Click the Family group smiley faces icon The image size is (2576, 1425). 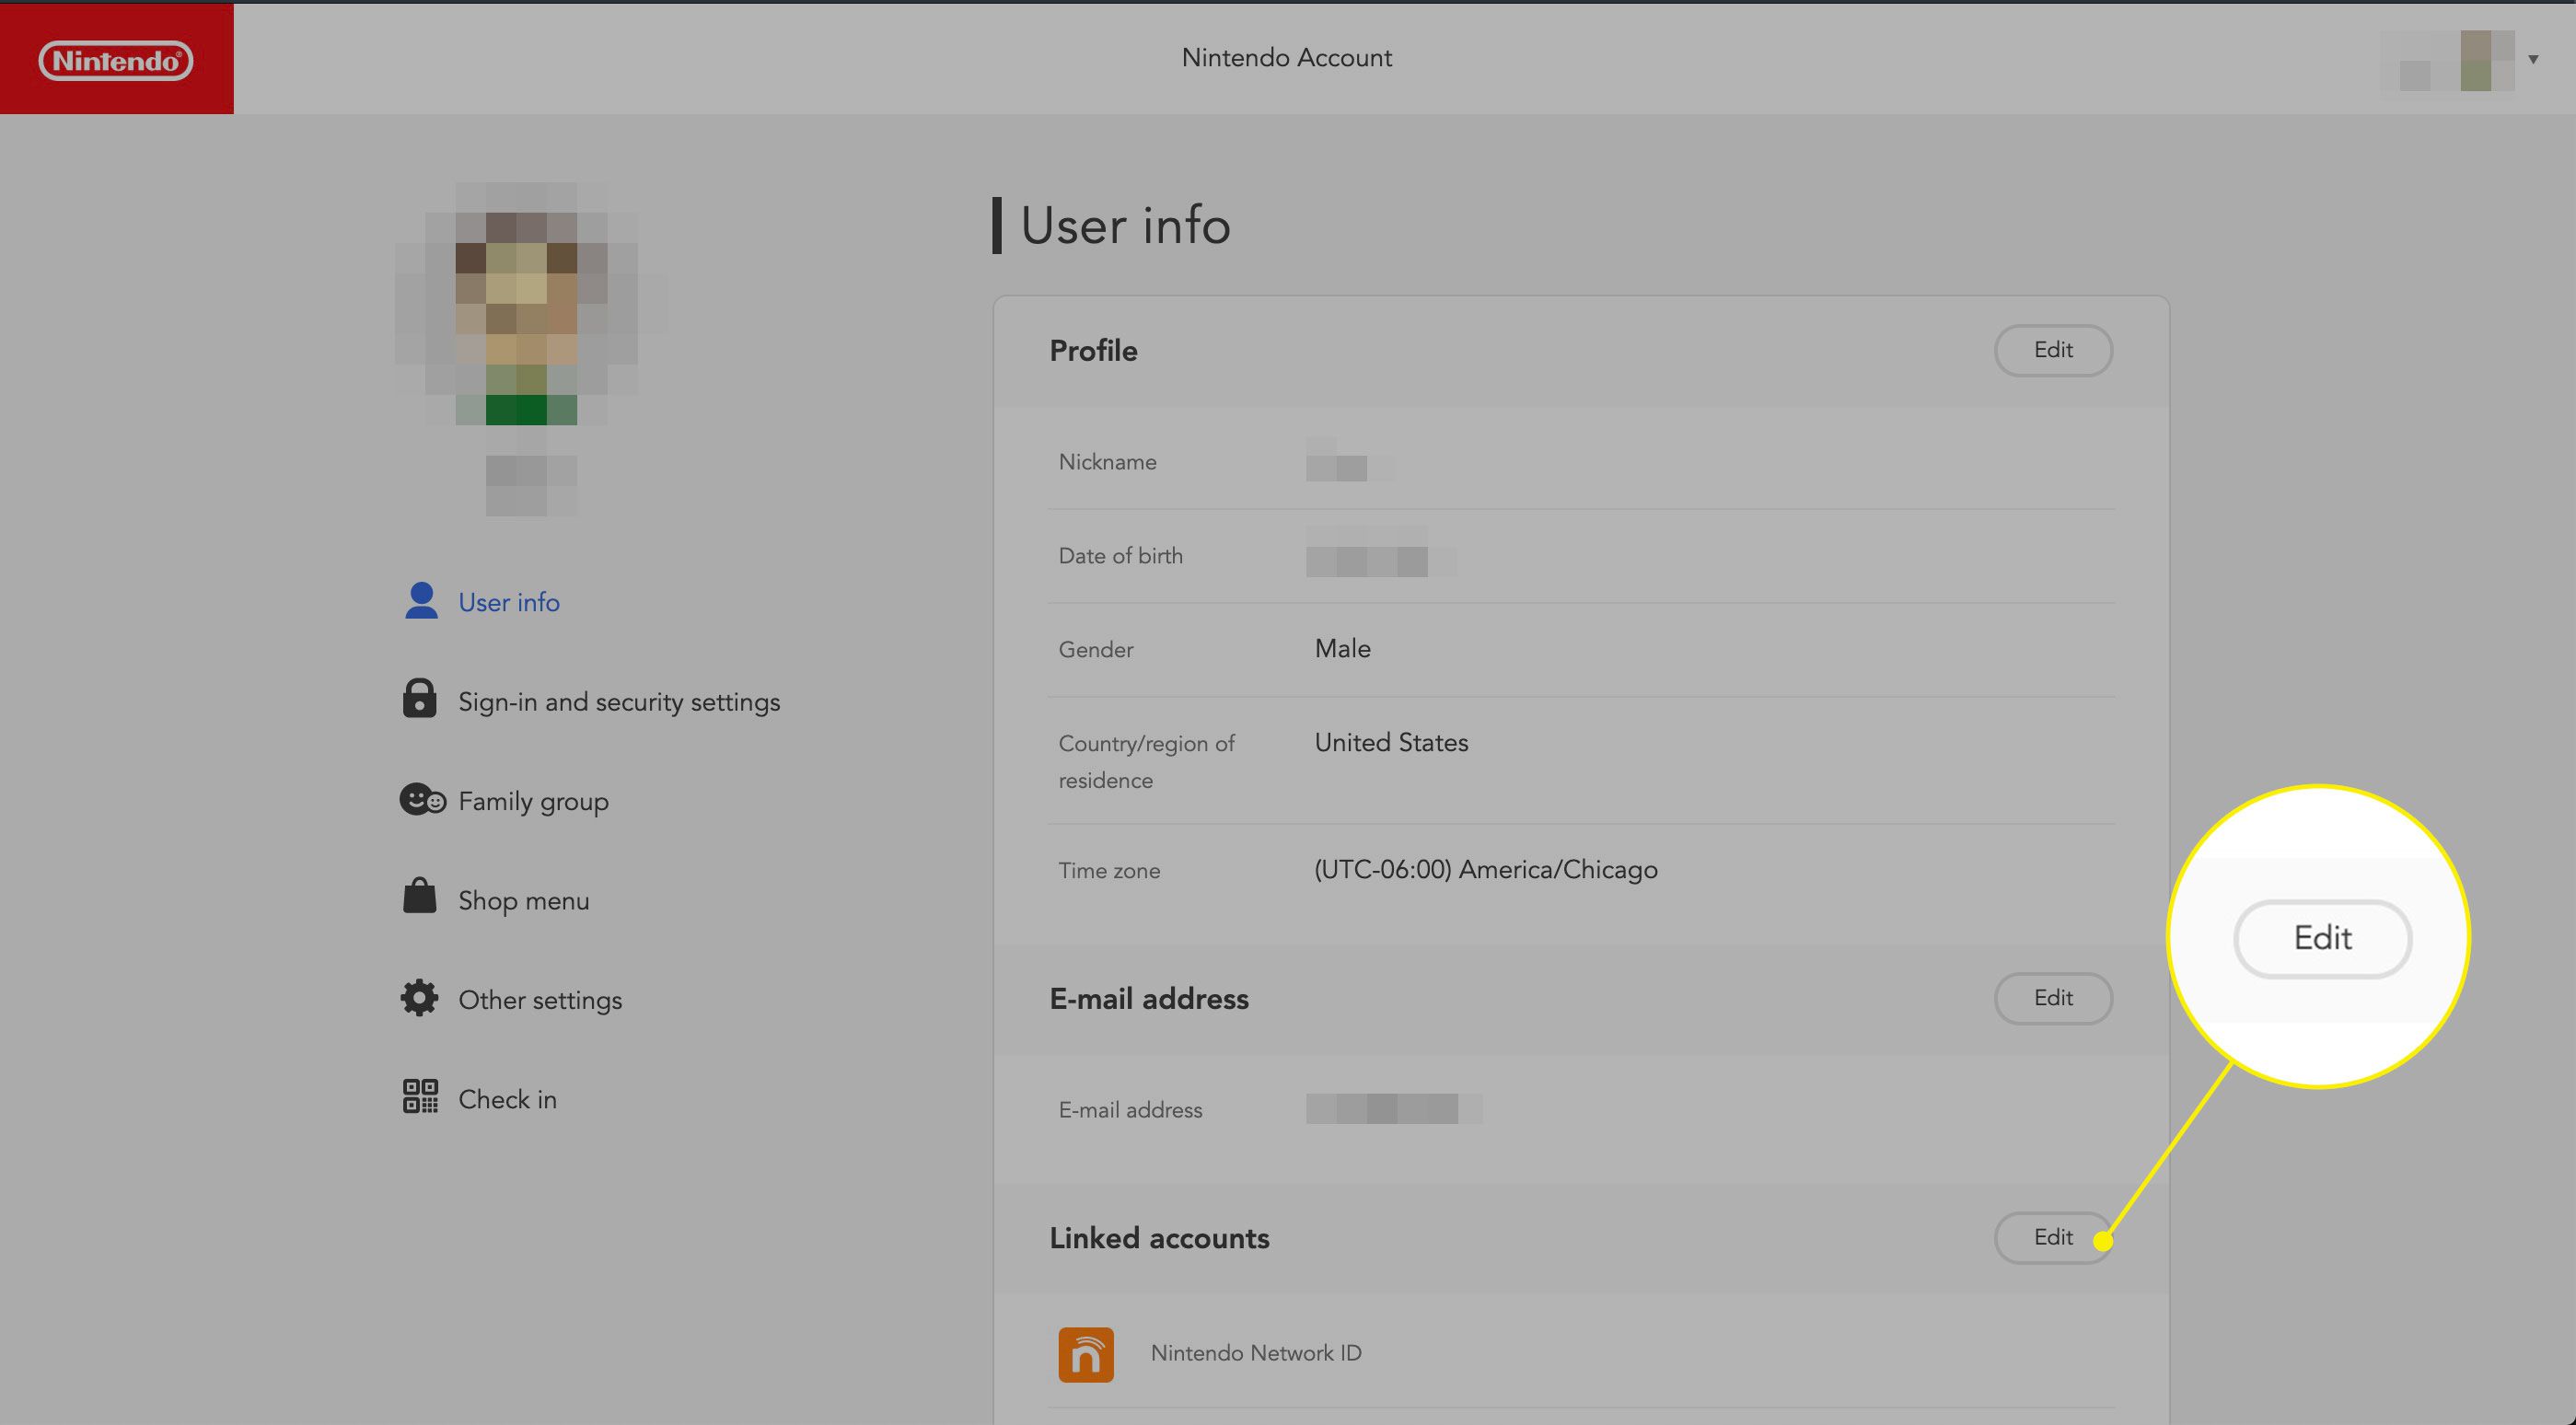point(422,799)
